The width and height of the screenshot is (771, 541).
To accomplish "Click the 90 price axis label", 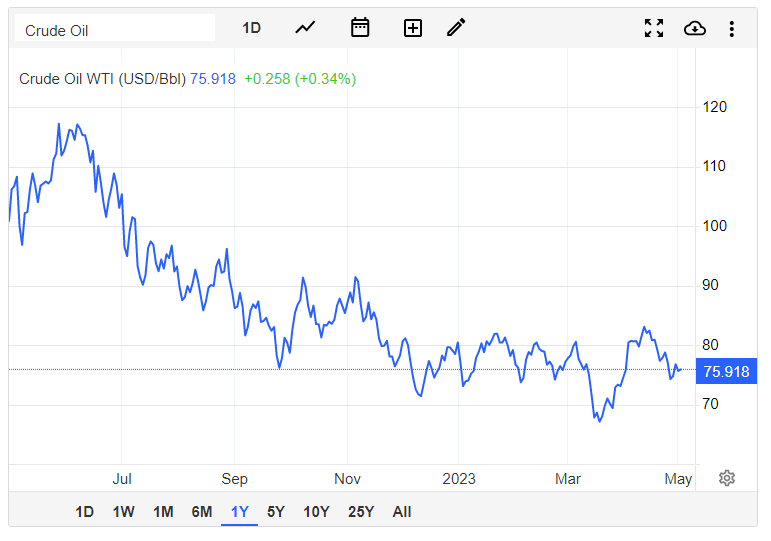I will click(x=710, y=285).
